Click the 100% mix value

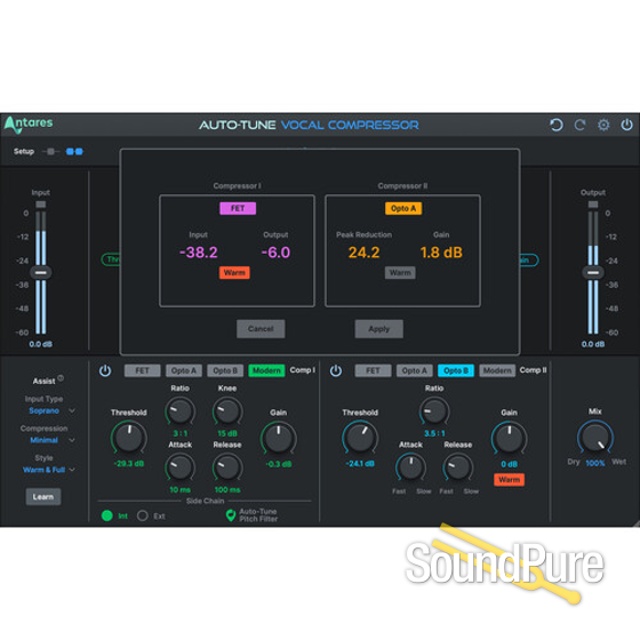tap(595, 463)
